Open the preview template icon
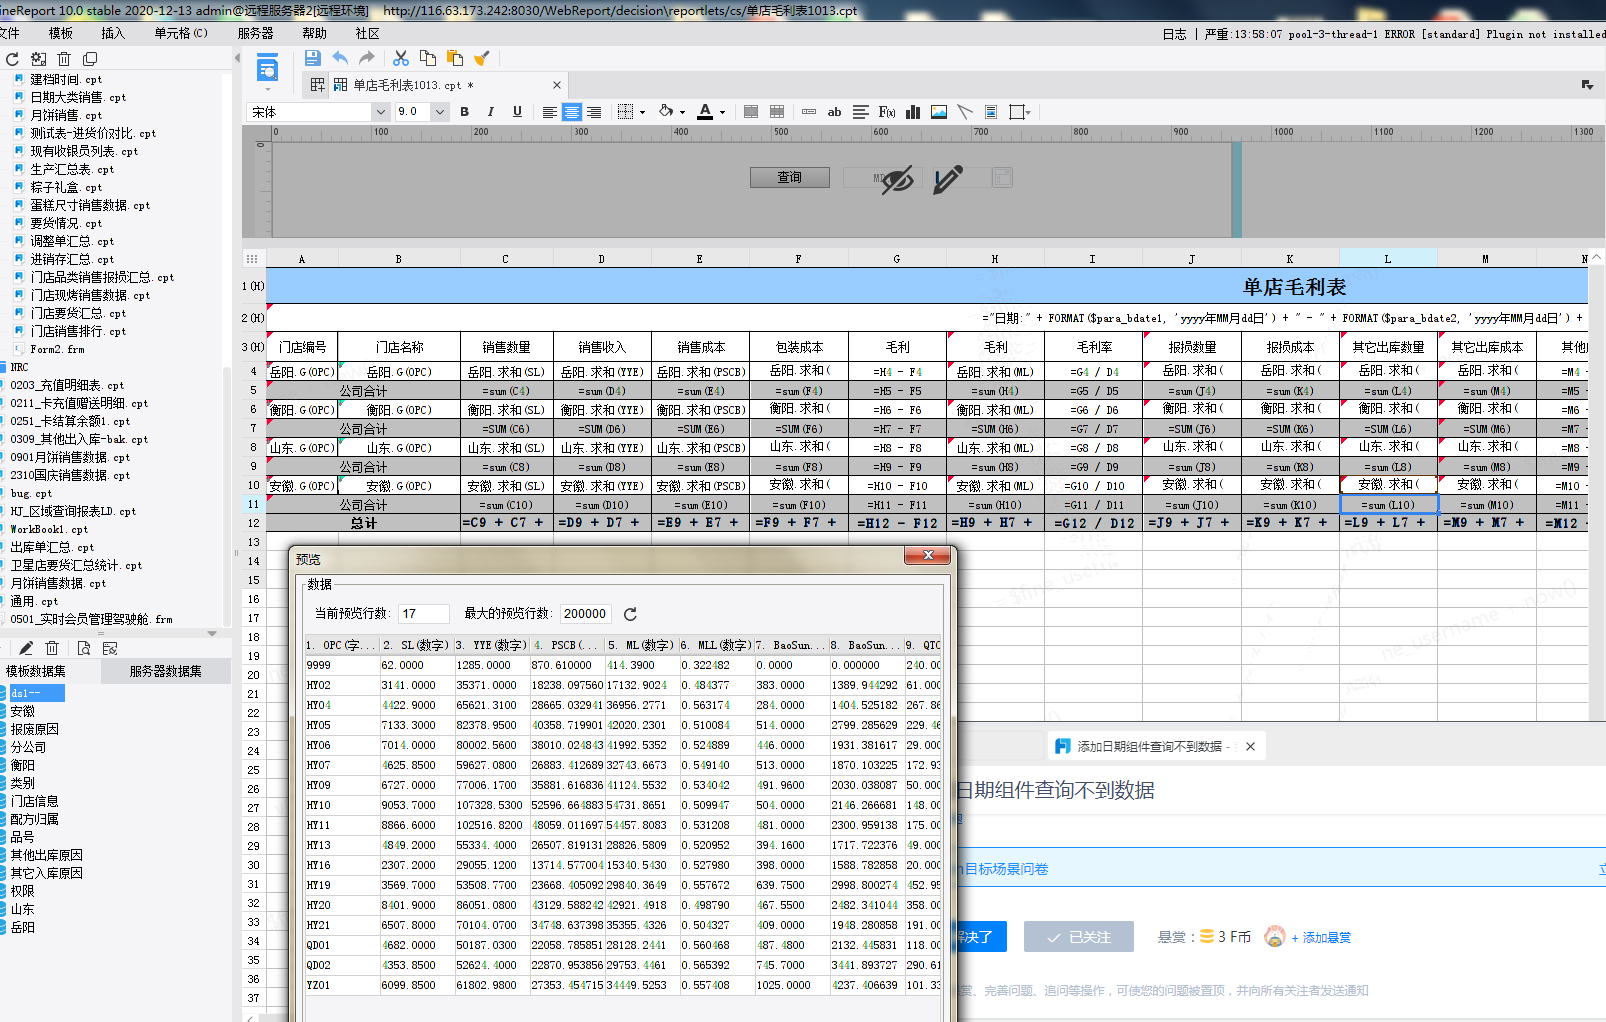The image size is (1606, 1022). [267, 70]
